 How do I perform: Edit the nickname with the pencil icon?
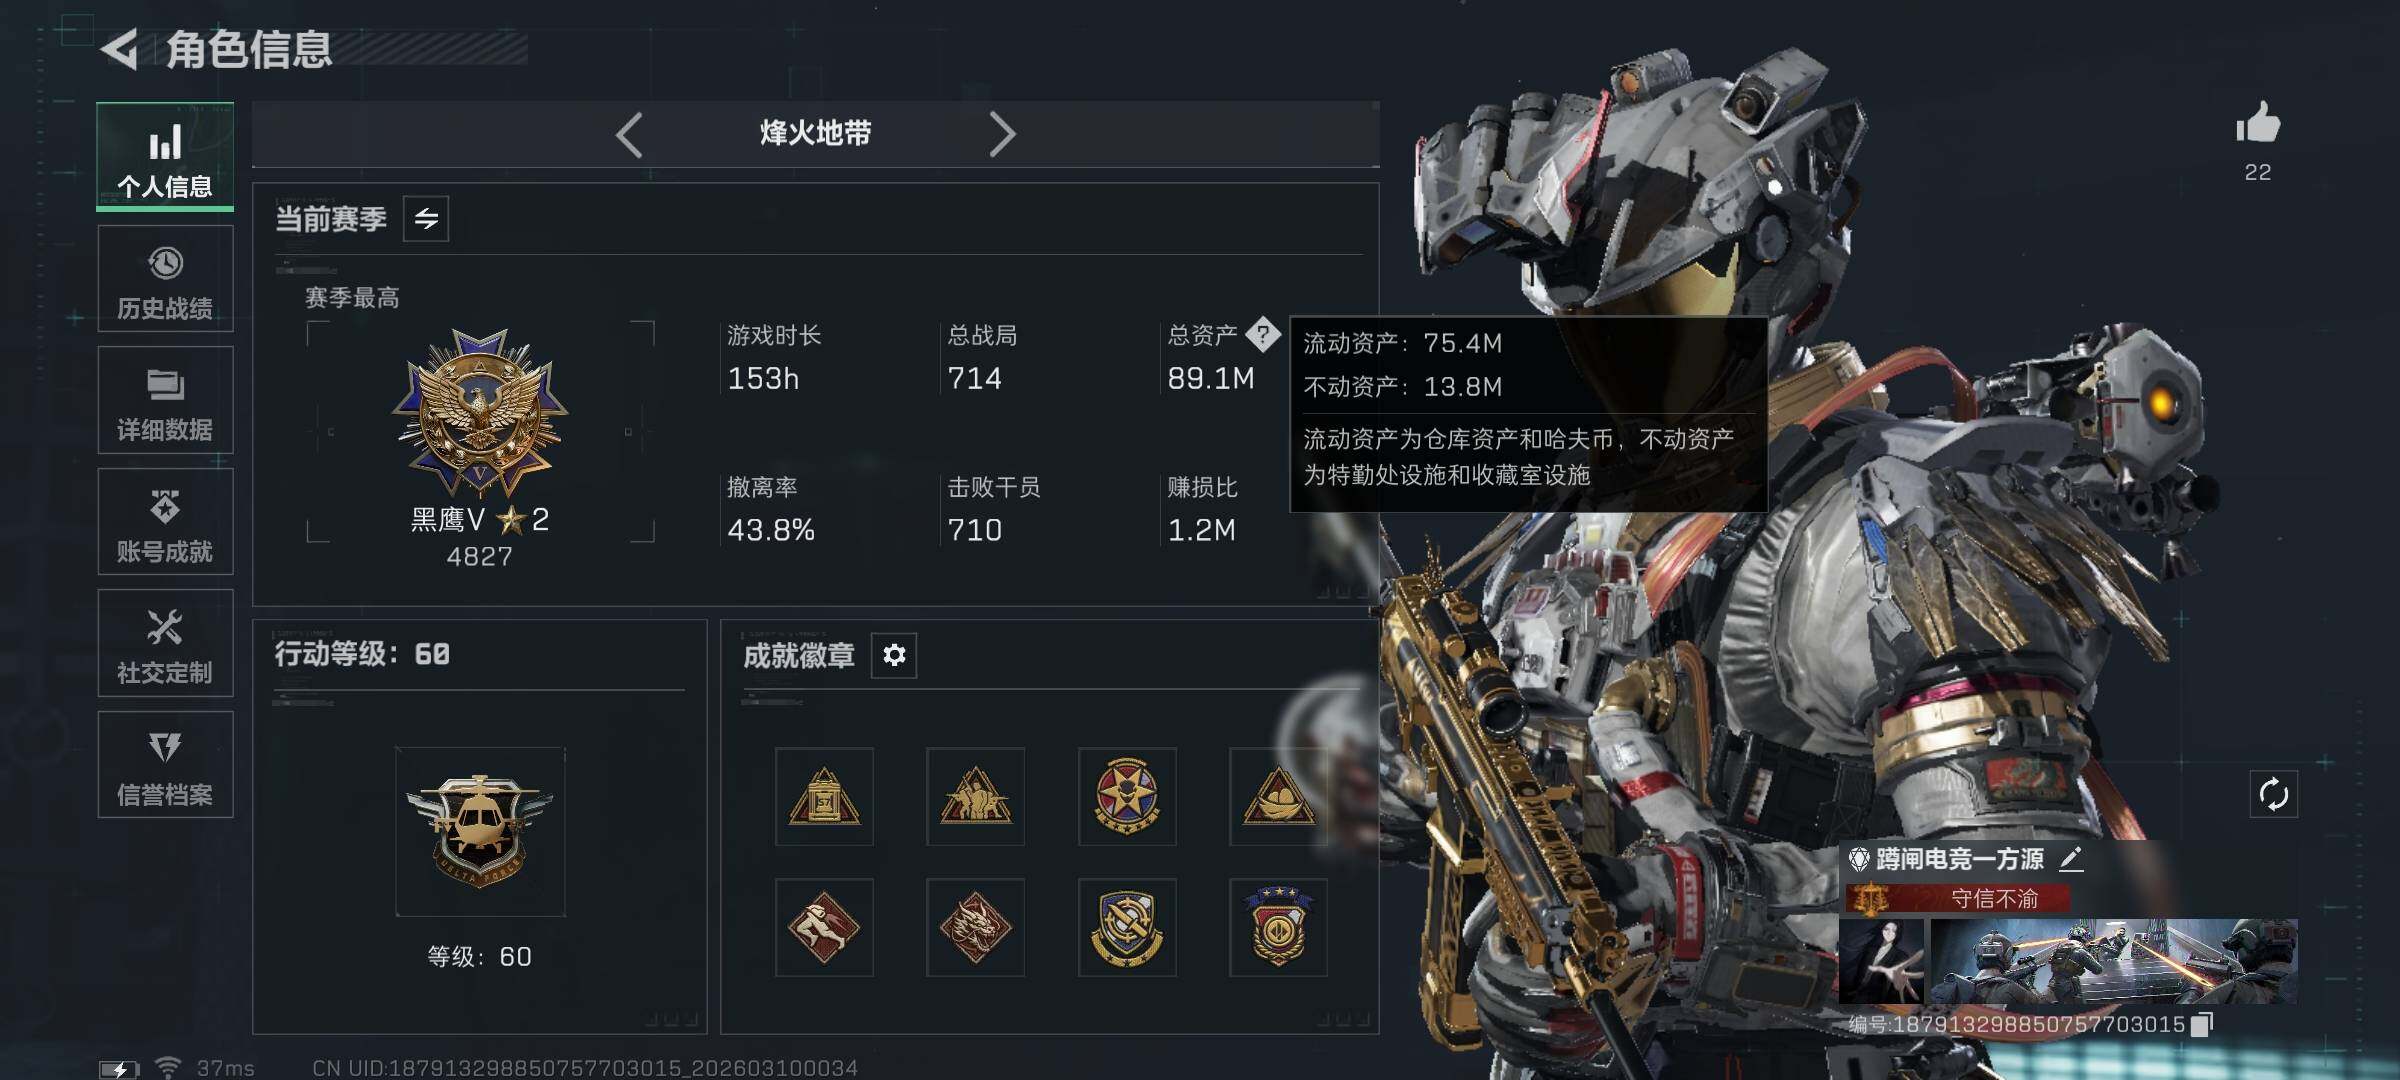2071,859
